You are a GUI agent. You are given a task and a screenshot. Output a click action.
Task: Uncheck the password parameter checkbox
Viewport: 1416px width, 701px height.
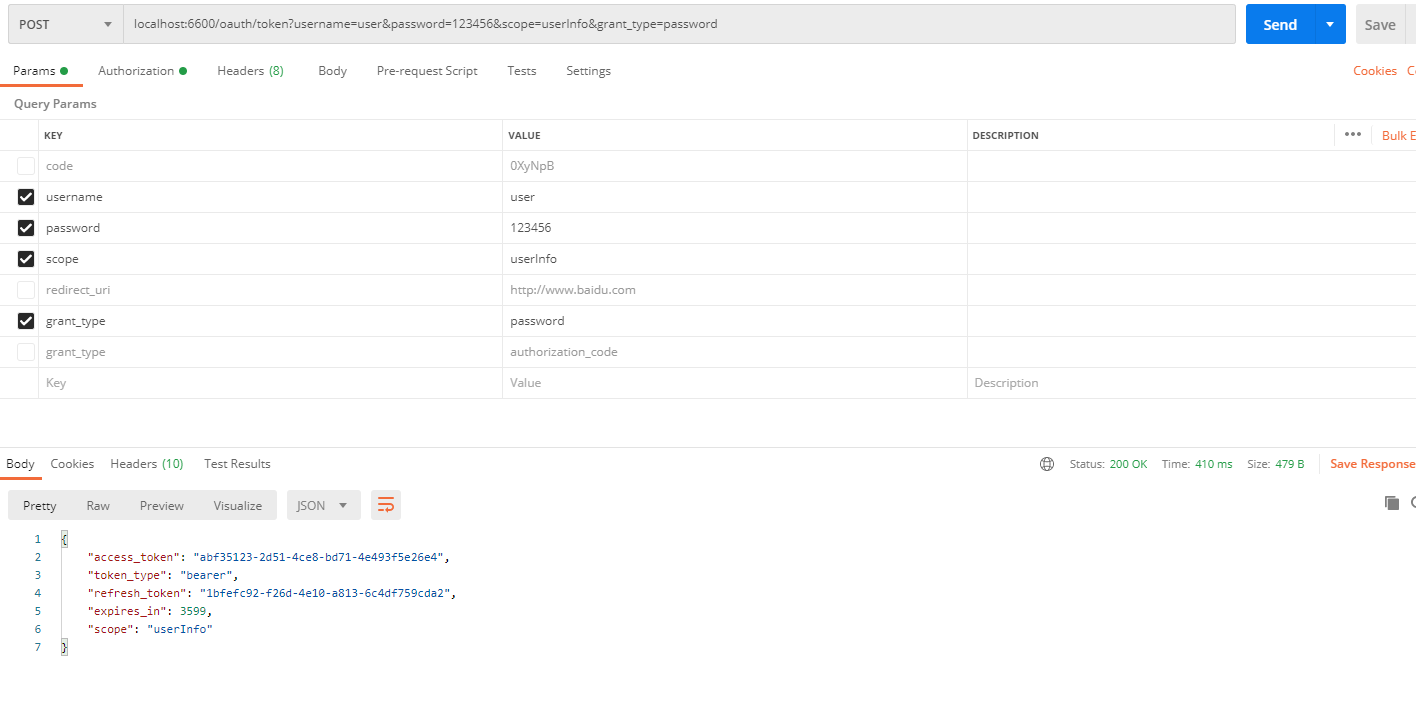click(26, 228)
